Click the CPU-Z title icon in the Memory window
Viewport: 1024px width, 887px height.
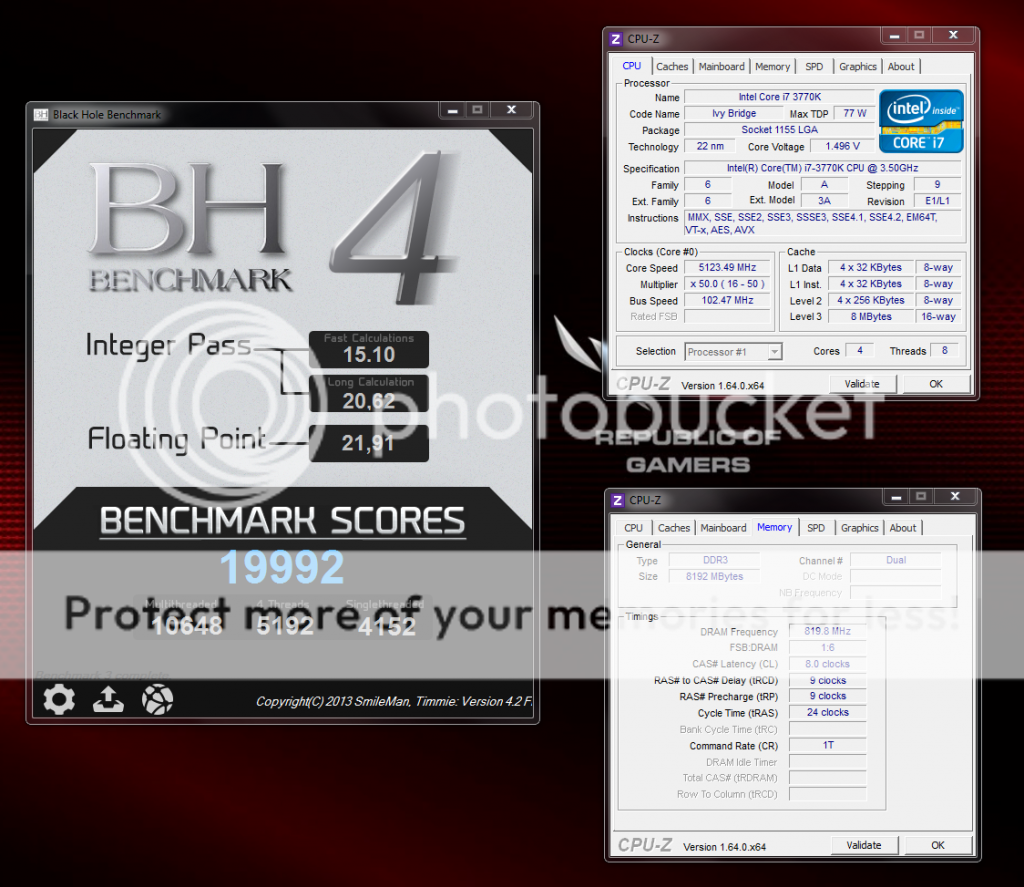pyautogui.click(x=617, y=500)
